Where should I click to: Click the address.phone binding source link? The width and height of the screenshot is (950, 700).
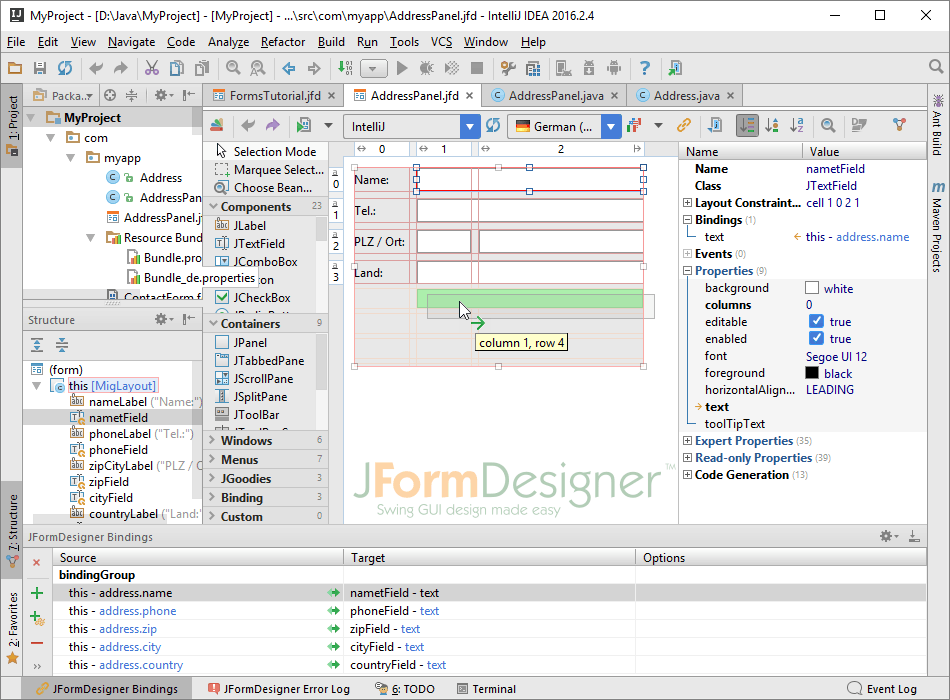pyautogui.click(x=138, y=611)
